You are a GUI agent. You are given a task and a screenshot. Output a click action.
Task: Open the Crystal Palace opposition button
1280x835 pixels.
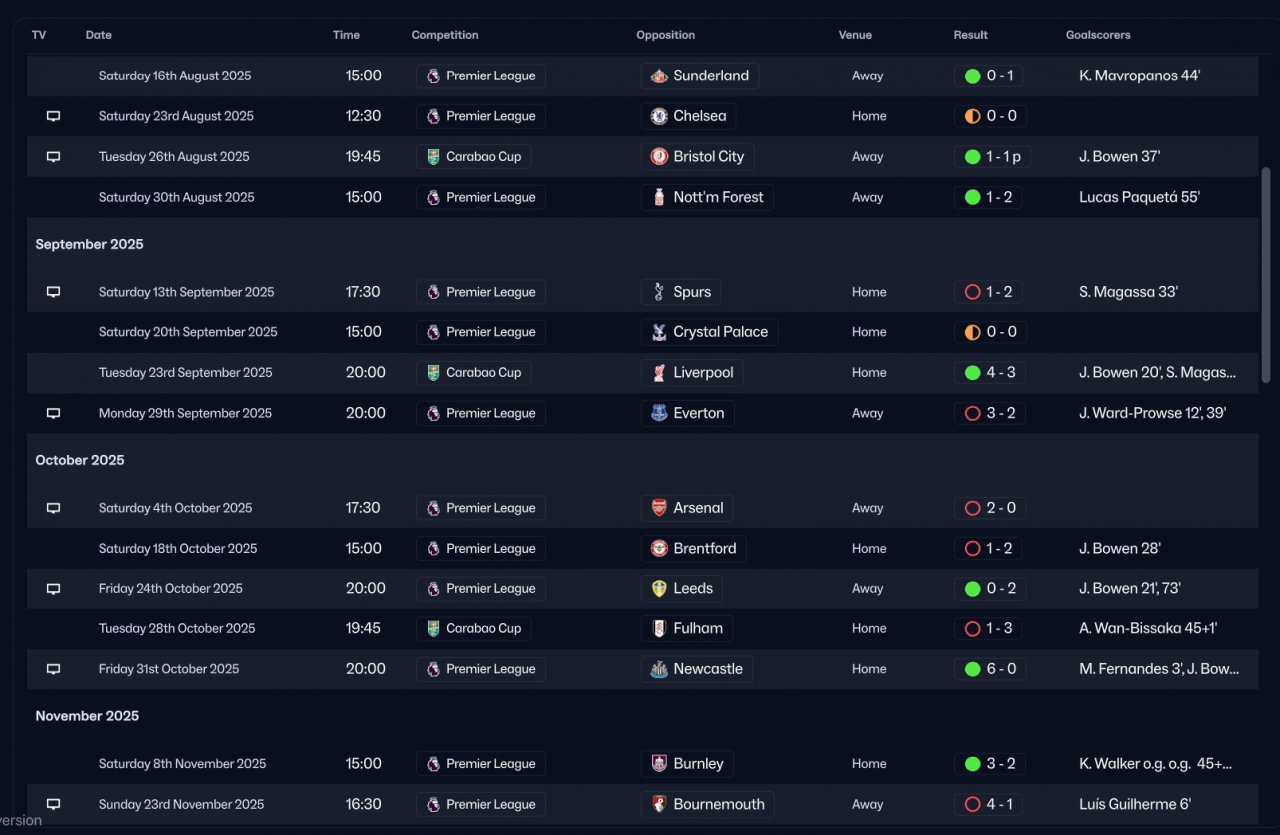pos(709,332)
